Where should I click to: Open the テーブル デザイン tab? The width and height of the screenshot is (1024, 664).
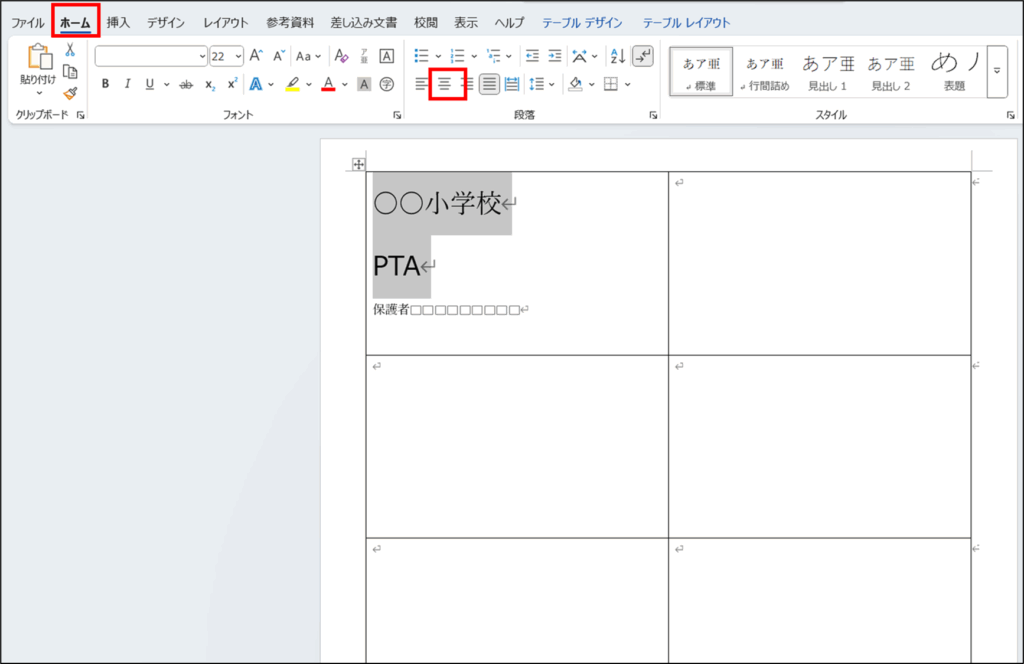[583, 23]
